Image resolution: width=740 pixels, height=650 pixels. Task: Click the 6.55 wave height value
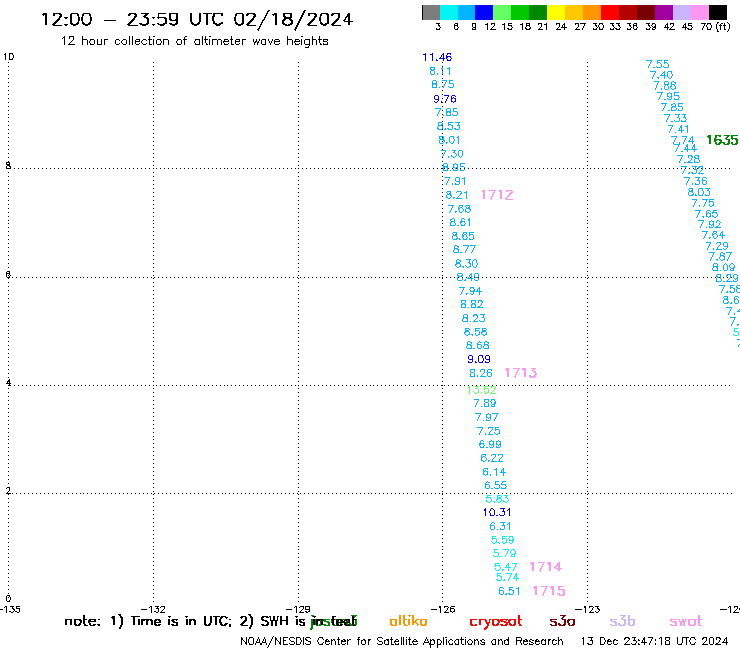[x=496, y=485]
